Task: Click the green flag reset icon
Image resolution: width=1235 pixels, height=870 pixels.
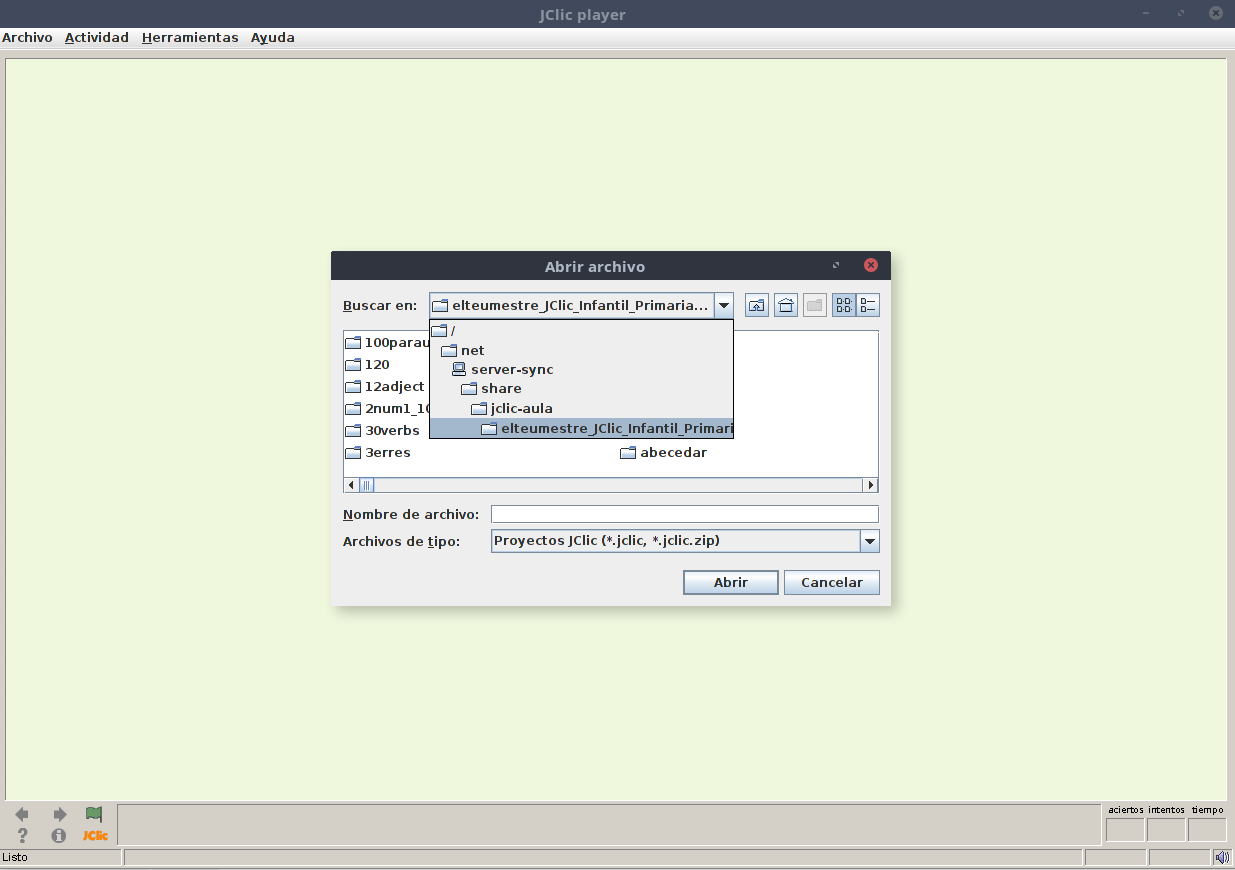Action: tap(94, 814)
